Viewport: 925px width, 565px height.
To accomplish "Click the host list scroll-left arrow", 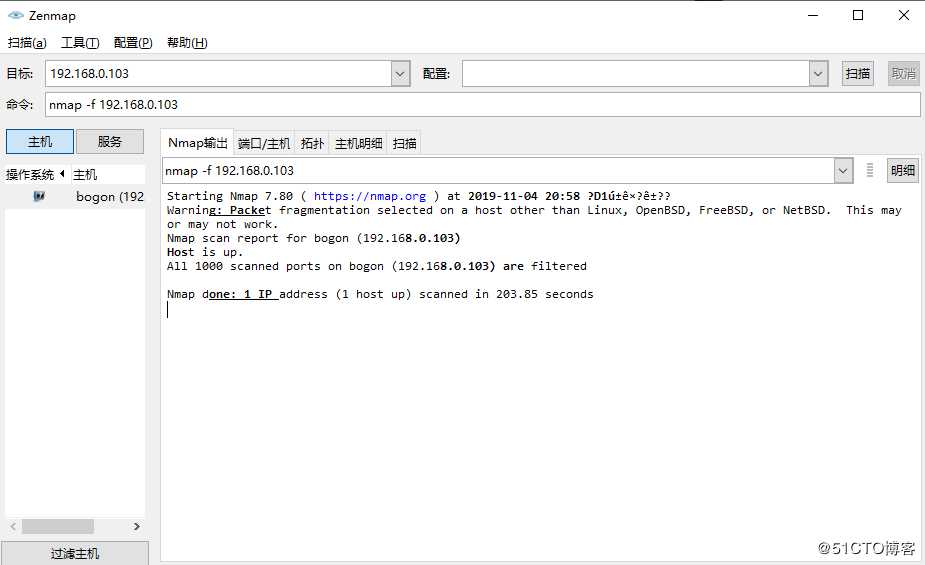I will pyautogui.click(x=13, y=526).
